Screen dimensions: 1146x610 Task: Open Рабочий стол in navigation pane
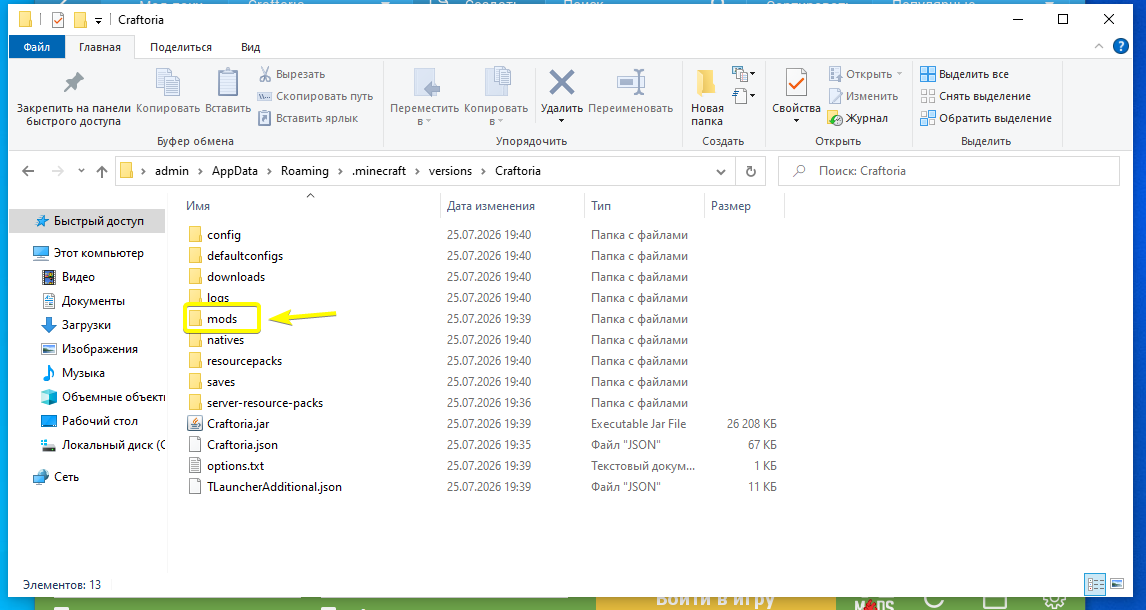[89, 421]
